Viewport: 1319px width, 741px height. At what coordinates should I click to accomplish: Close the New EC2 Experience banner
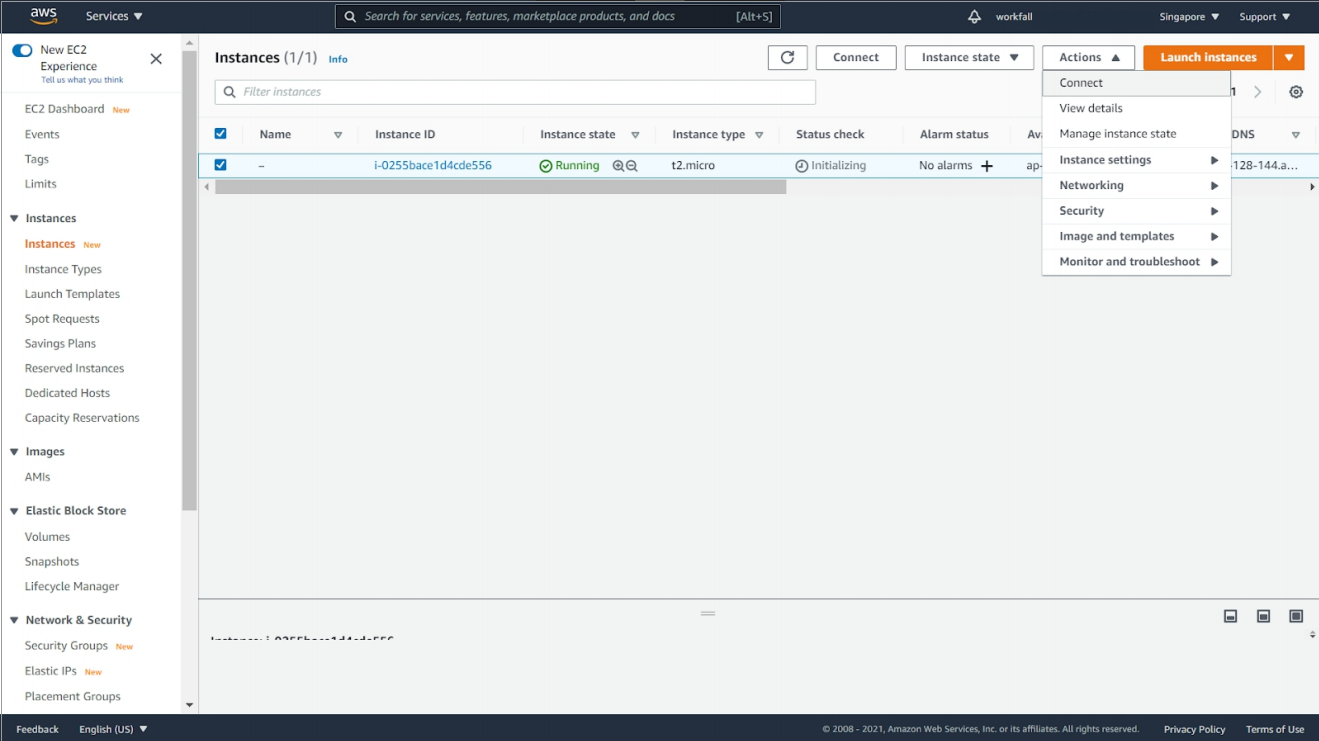[x=156, y=59]
